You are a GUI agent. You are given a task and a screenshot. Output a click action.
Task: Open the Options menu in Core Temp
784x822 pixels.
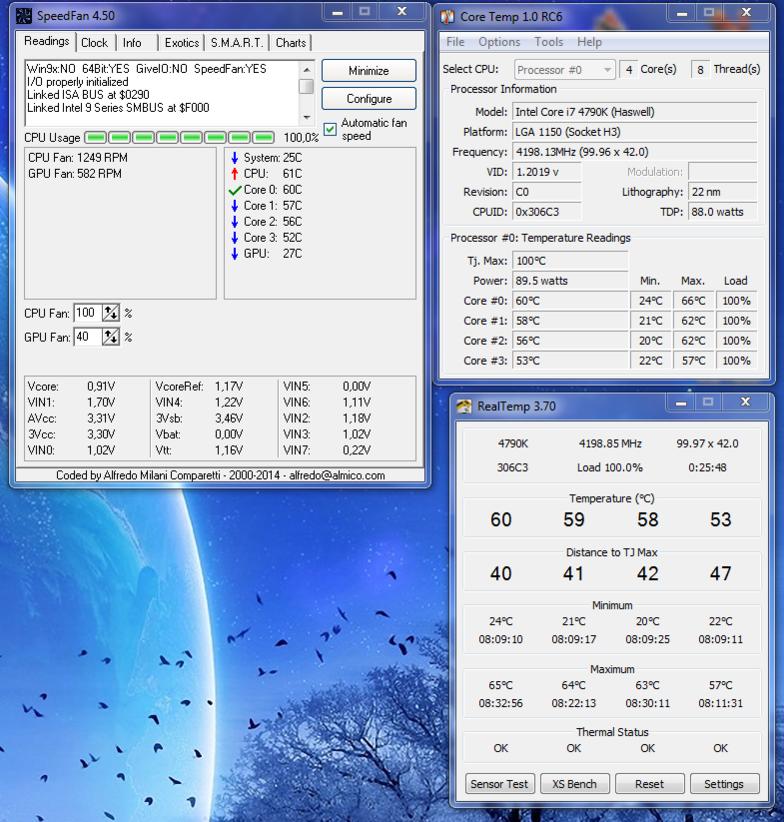click(499, 42)
